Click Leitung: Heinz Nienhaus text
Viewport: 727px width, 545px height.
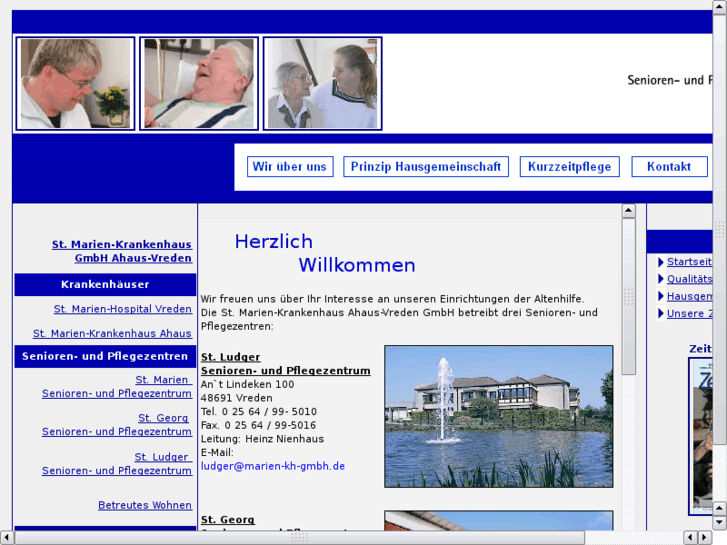(262, 439)
